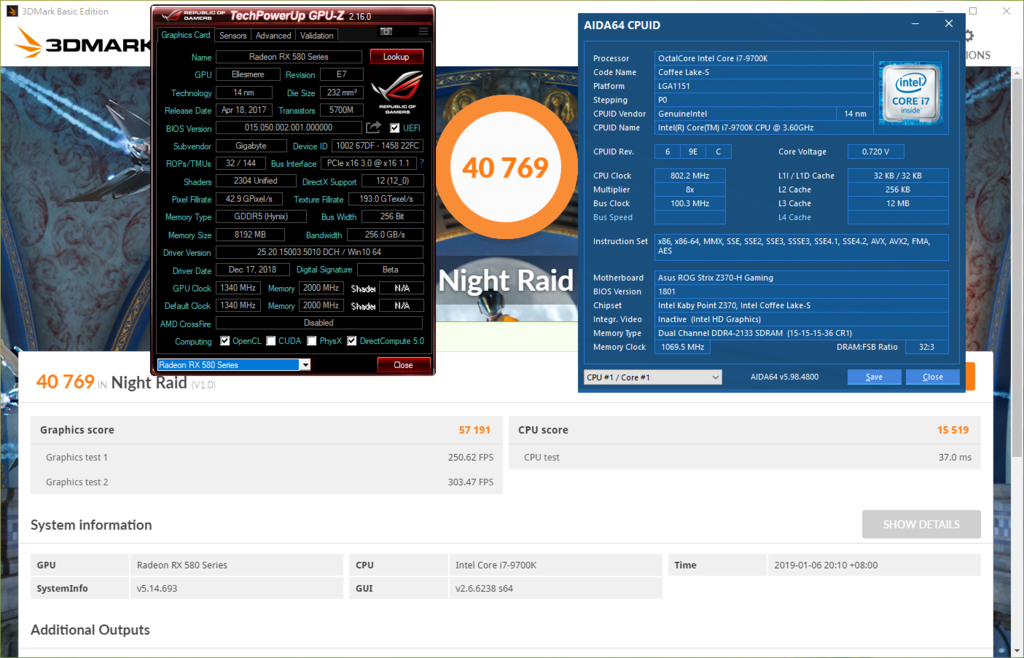Click the Close button in AIDA64 CPUID
The width and height of the screenshot is (1024, 658).
[933, 377]
